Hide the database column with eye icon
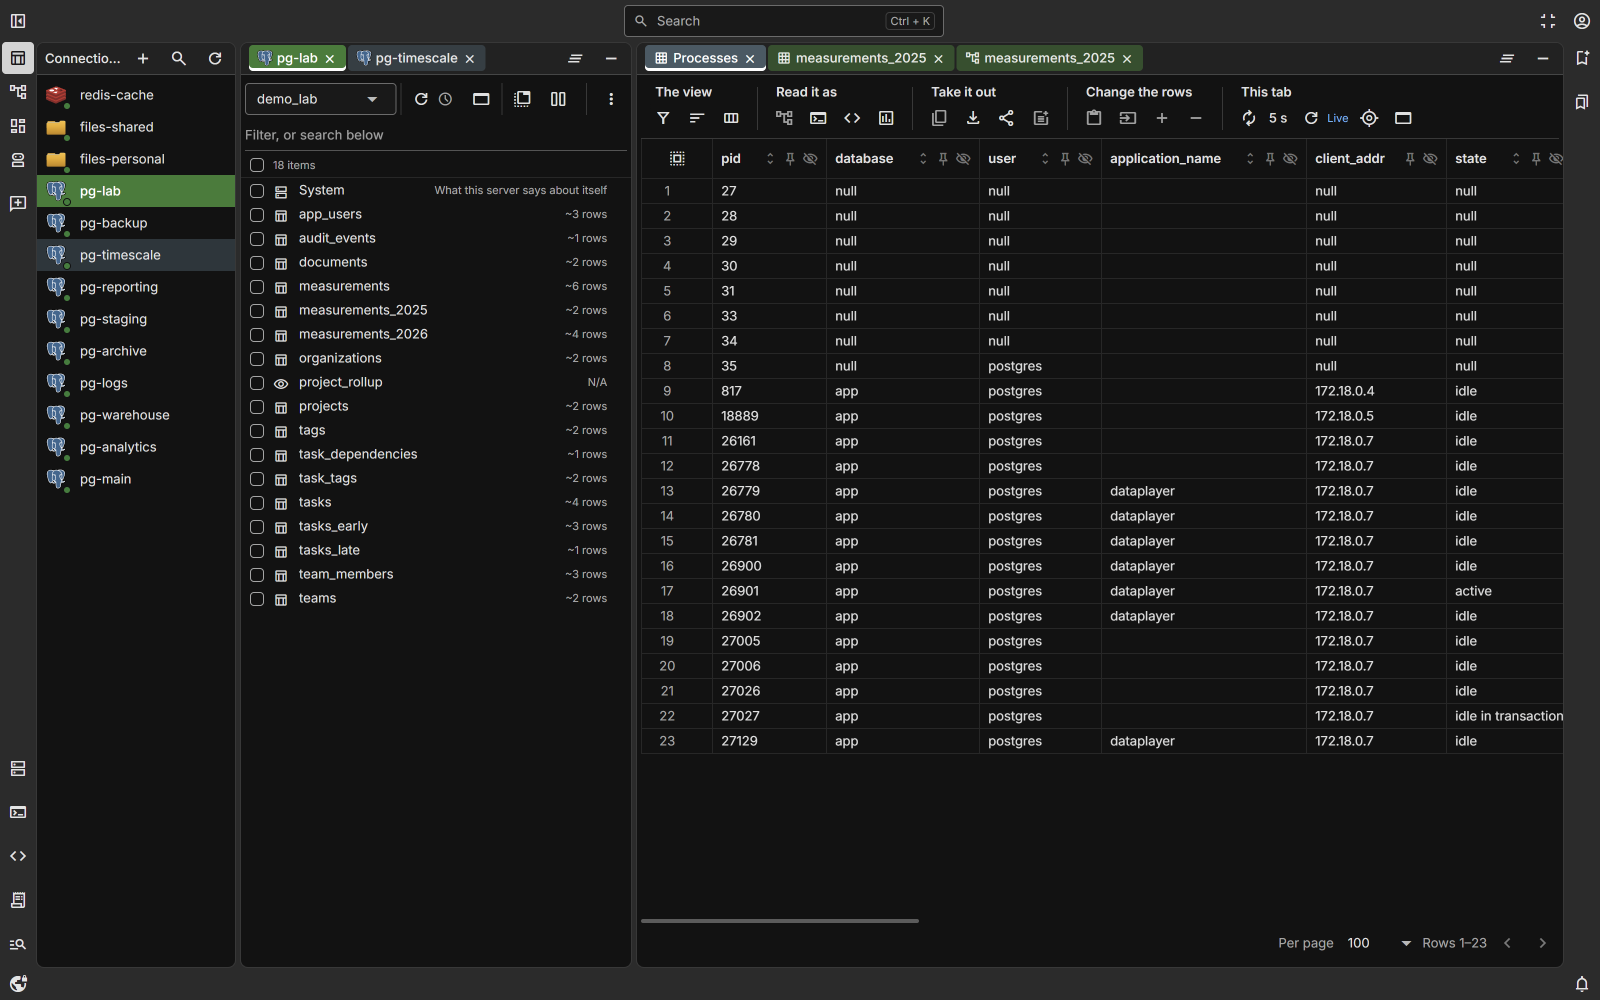 click(964, 159)
